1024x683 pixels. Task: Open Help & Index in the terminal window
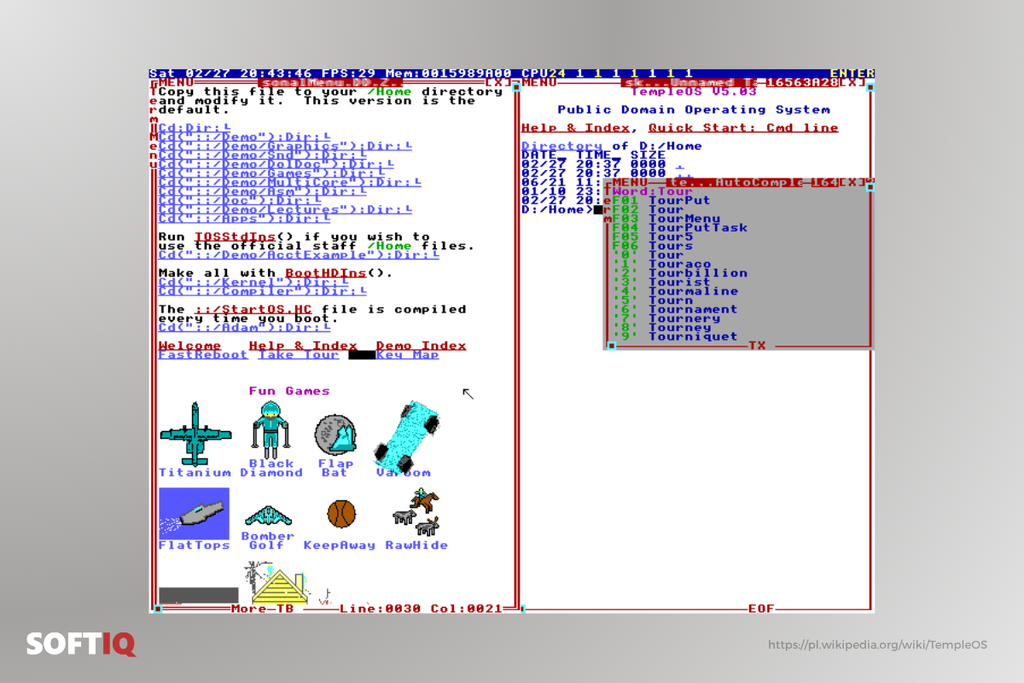(575, 128)
